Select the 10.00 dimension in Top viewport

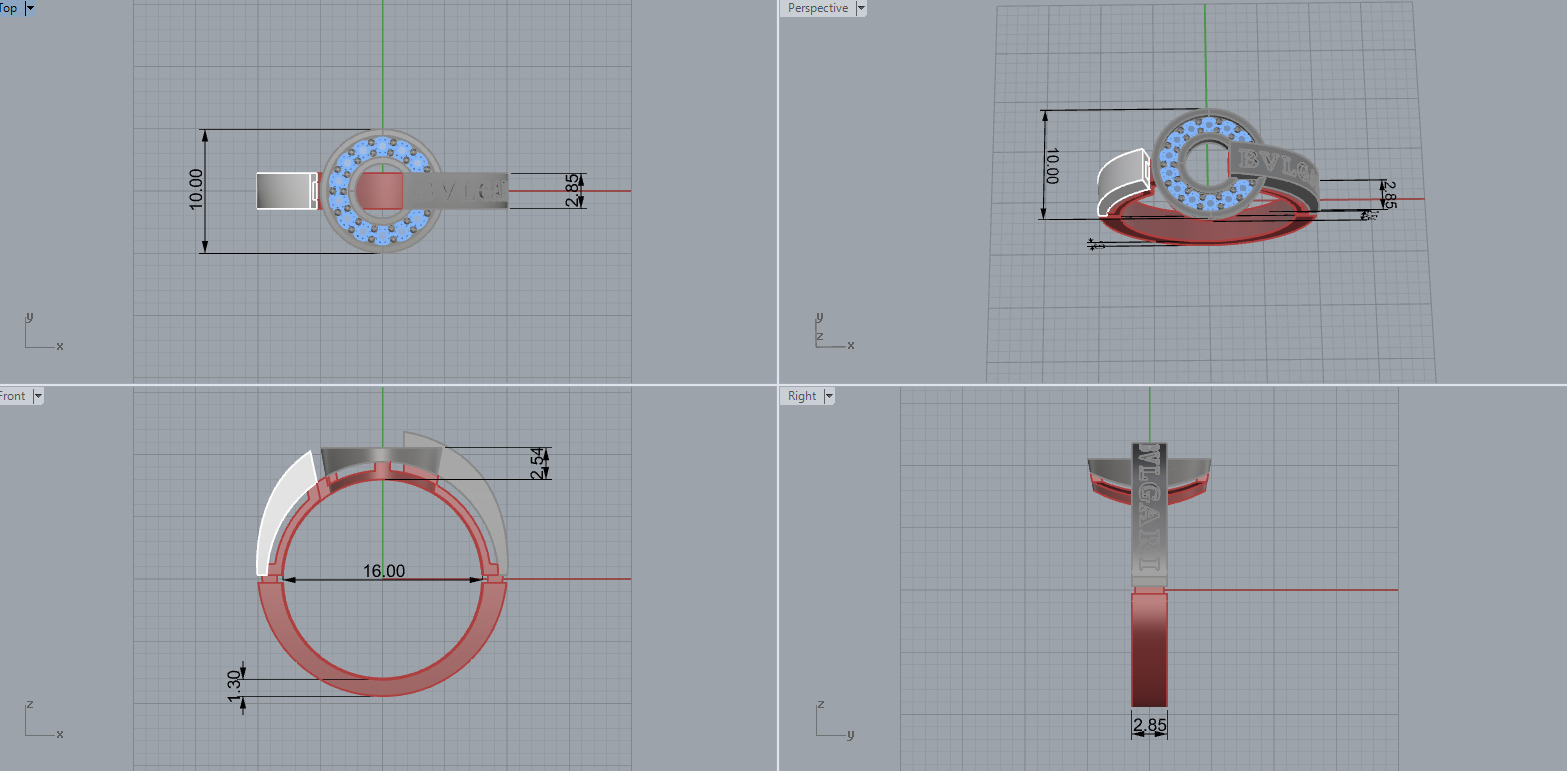pyautogui.click(x=196, y=188)
